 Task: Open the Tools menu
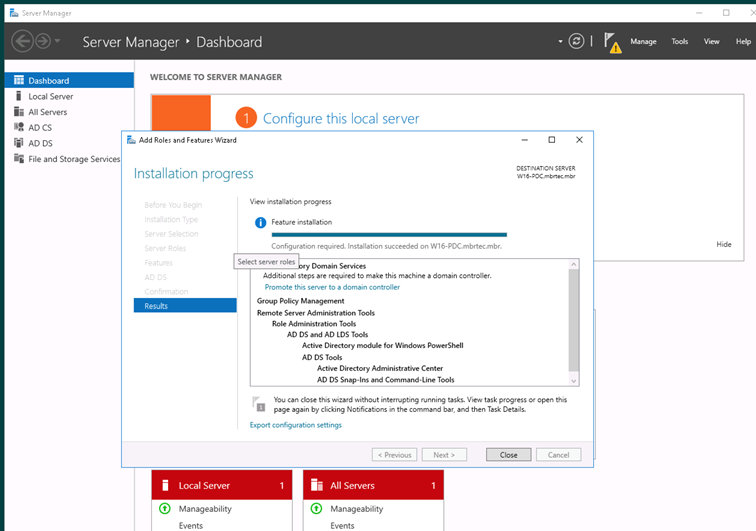680,41
